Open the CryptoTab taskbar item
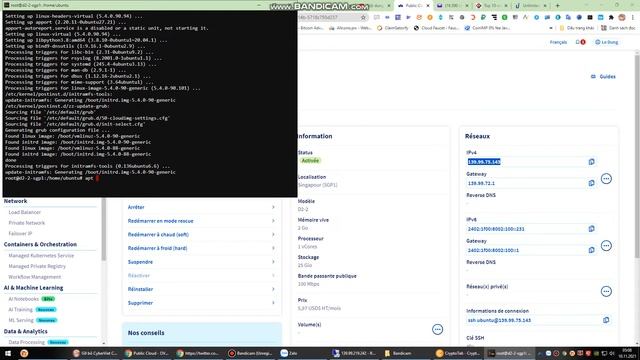Image resolution: width=640 pixels, height=360 pixels. pyautogui.click(x=458, y=353)
